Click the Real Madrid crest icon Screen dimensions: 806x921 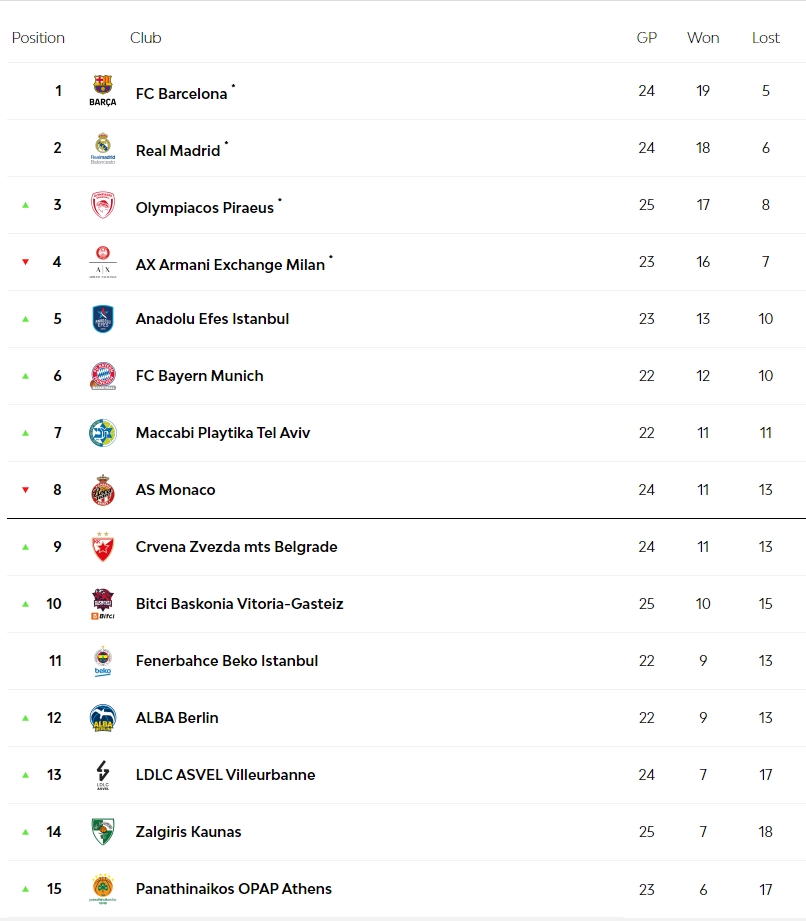(x=103, y=148)
